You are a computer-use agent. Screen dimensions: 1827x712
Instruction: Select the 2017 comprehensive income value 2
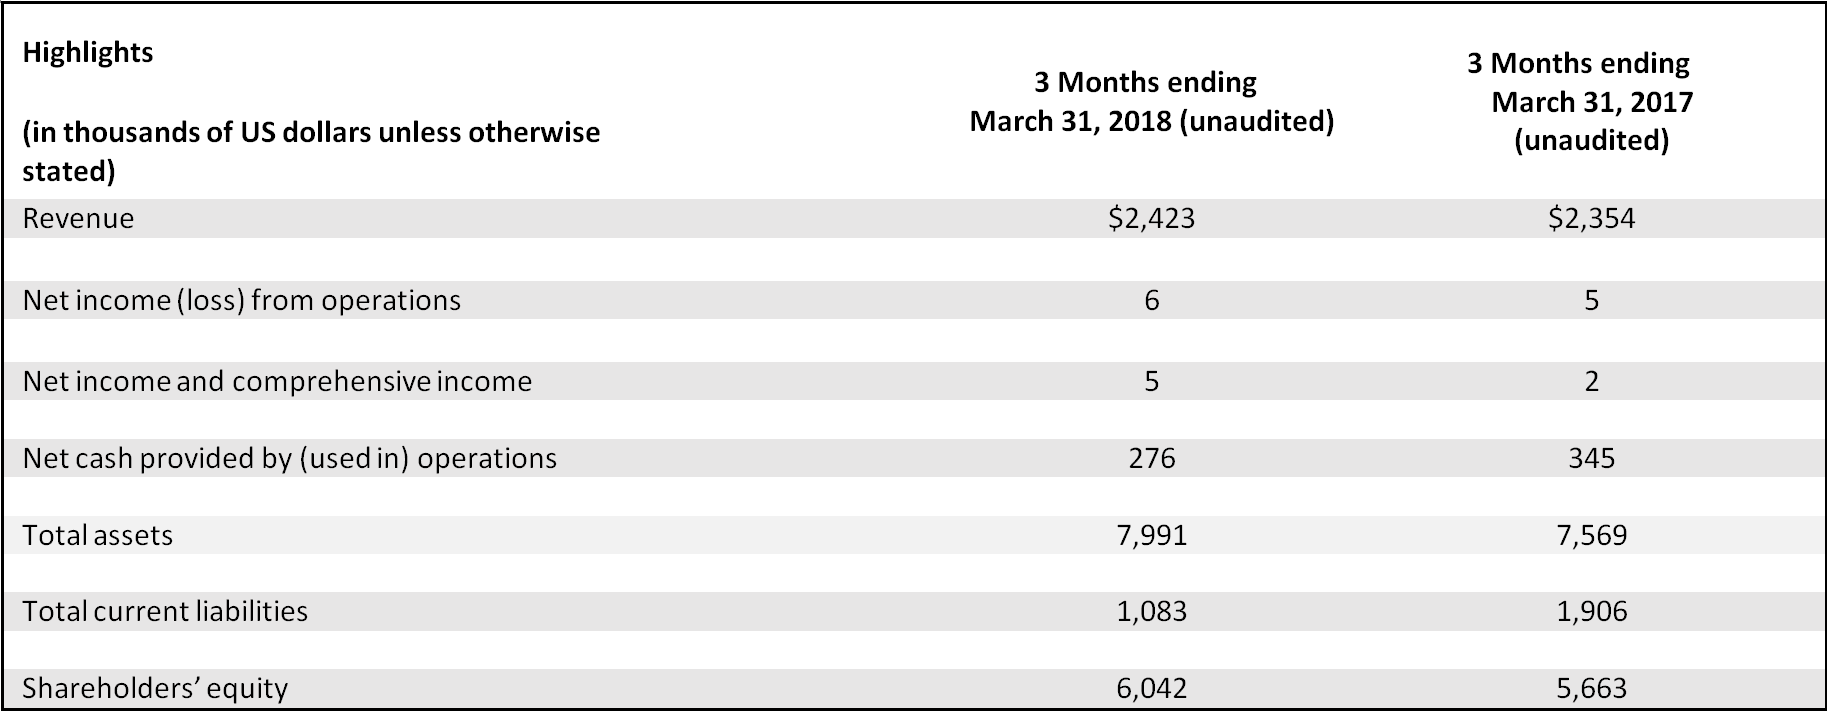pos(1591,382)
